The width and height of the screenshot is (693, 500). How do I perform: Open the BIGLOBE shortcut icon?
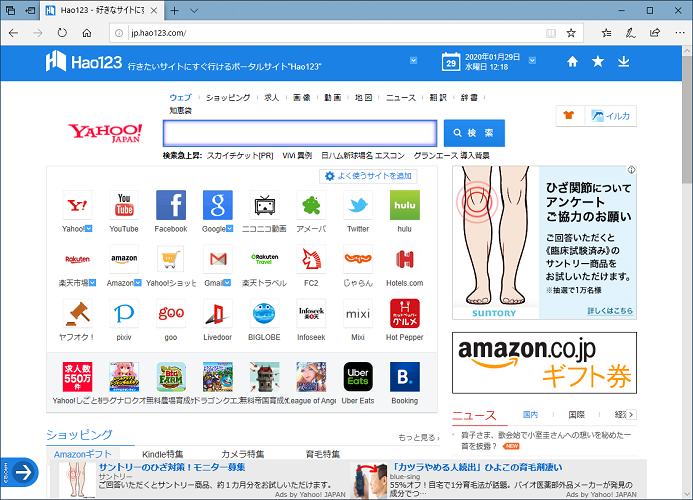pos(265,313)
